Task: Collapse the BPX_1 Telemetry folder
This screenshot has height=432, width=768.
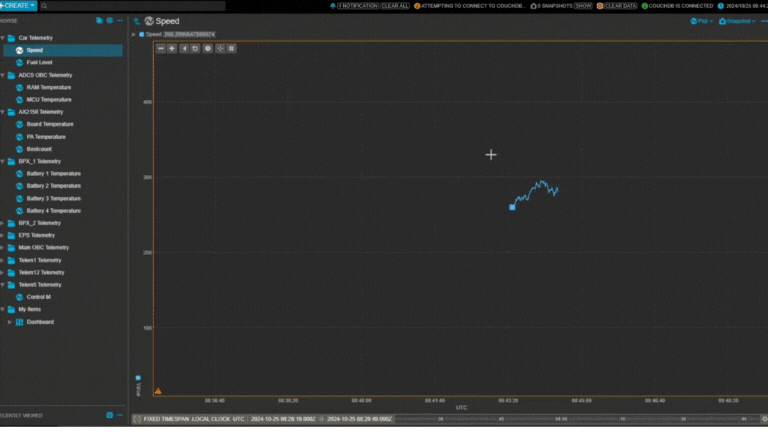Action: pyautogui.click(x=3, y=161)
